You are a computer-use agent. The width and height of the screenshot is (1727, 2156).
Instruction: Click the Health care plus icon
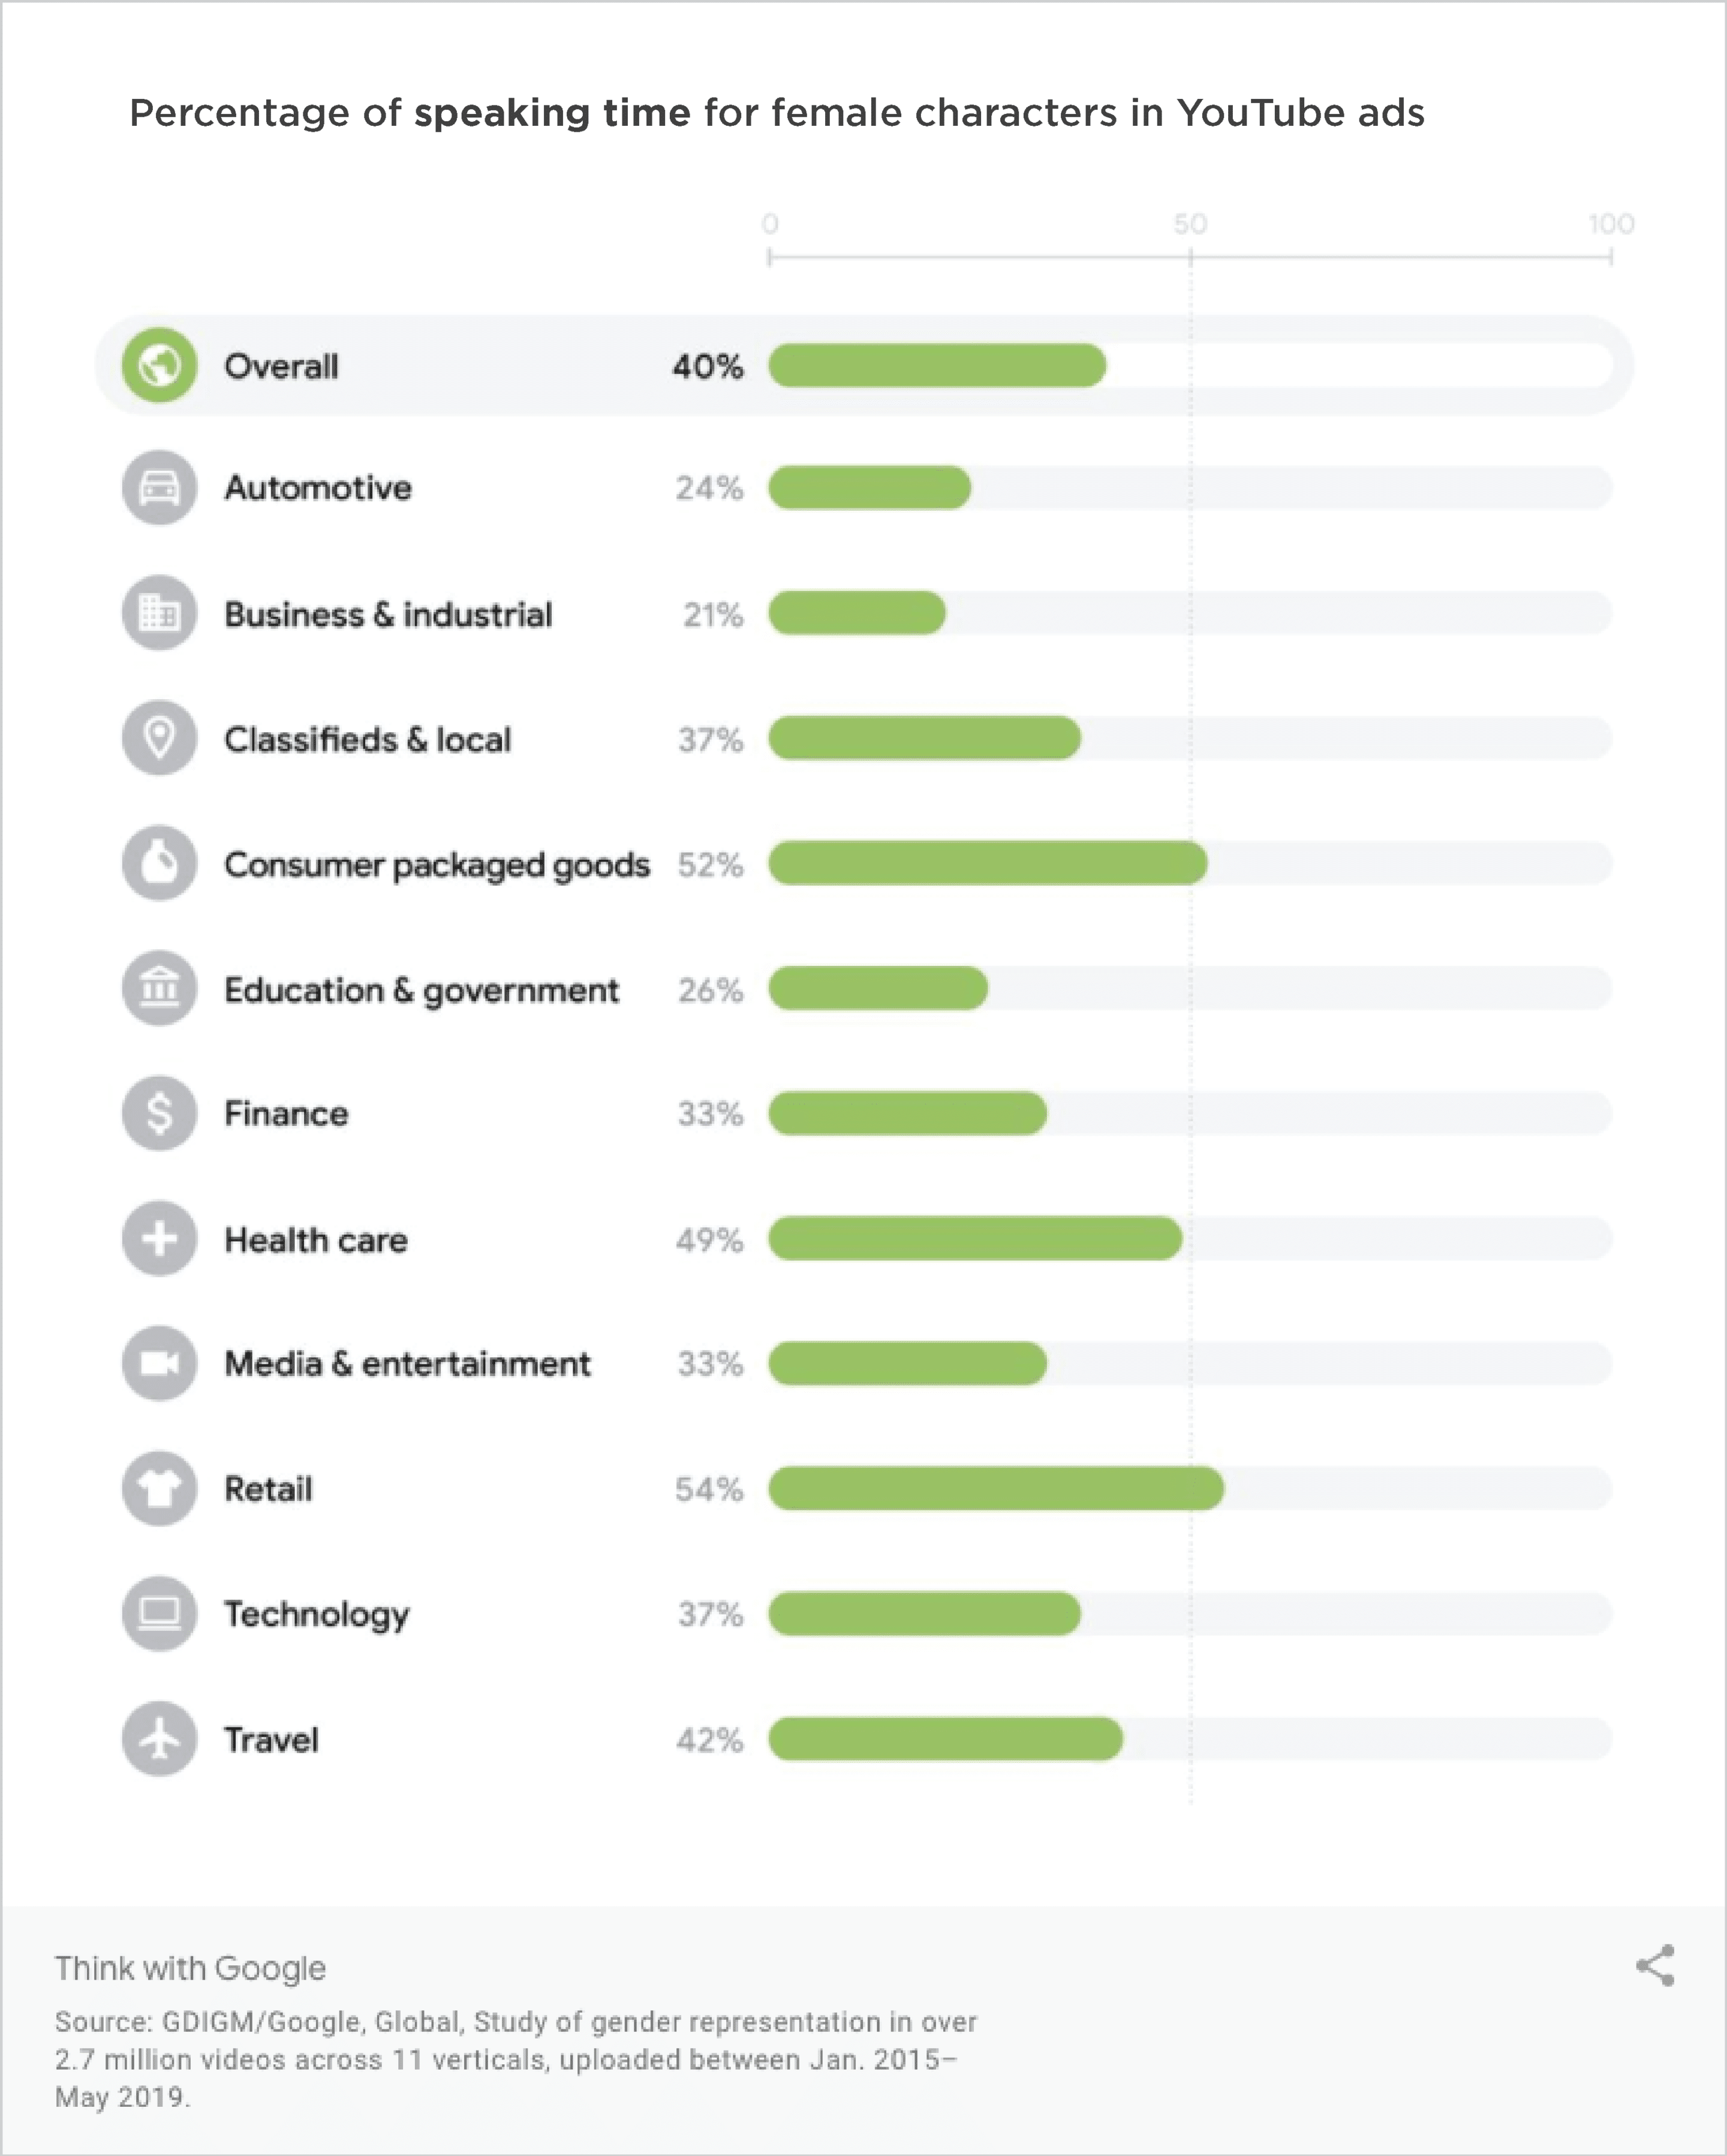(159, 1239)
